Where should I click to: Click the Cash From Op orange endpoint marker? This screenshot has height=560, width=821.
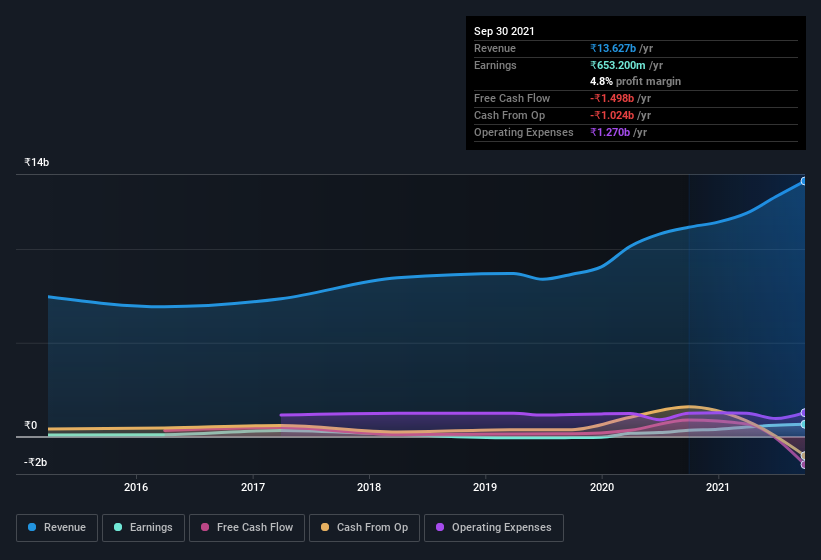tap(804, 456)
